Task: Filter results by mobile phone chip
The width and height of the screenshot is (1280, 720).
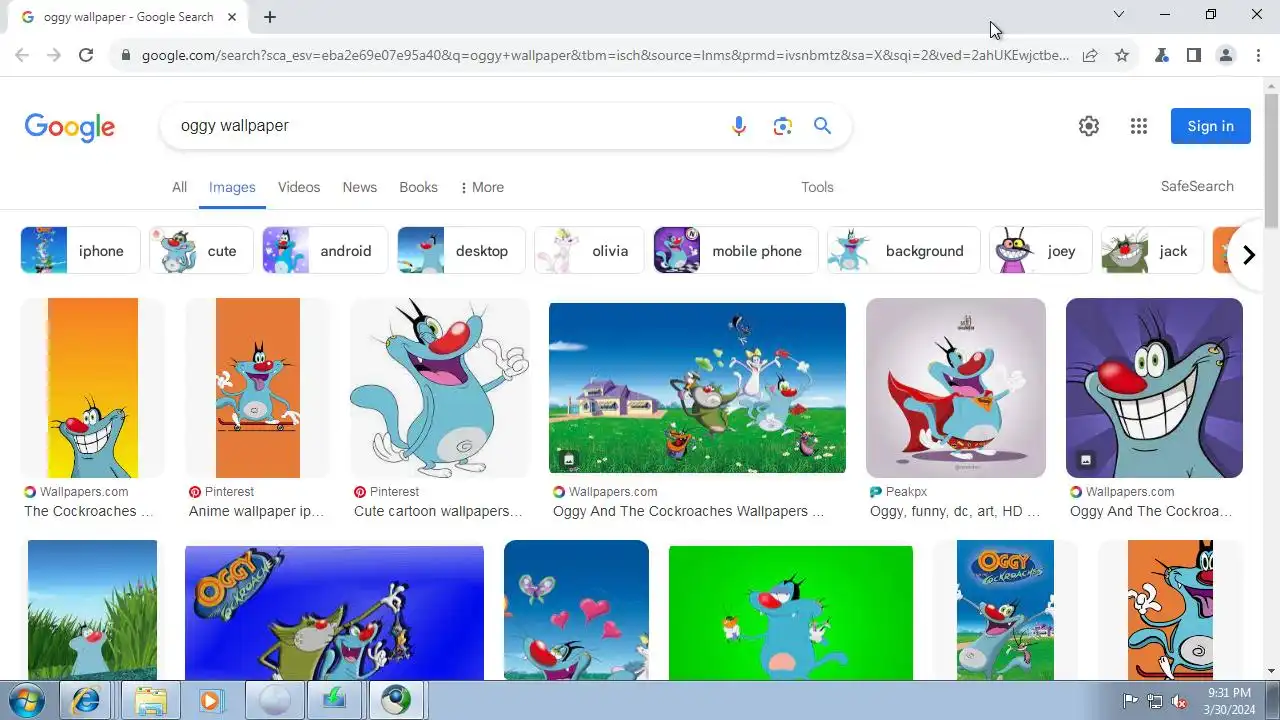Action: pyautogui.click(x=736, y=251)
